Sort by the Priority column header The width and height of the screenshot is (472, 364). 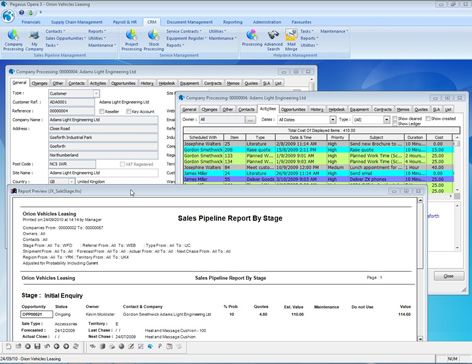pyautogui.click(x=337, y=137)
